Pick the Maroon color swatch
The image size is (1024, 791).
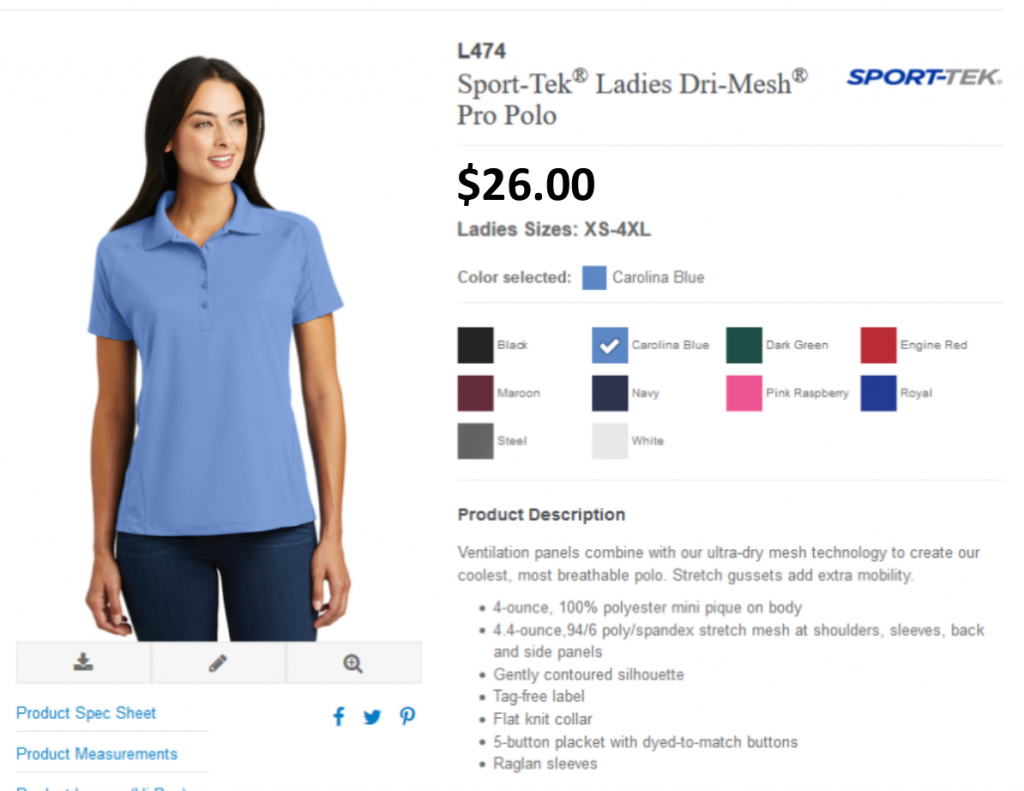[475, 393]
